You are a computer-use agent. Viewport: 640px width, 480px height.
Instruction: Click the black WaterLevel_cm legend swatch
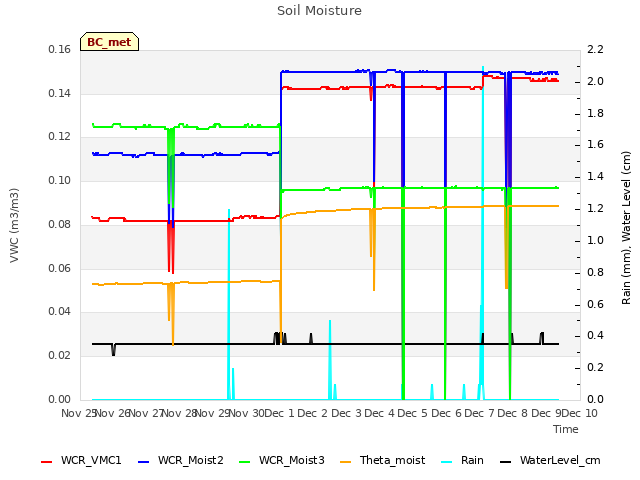505,462
